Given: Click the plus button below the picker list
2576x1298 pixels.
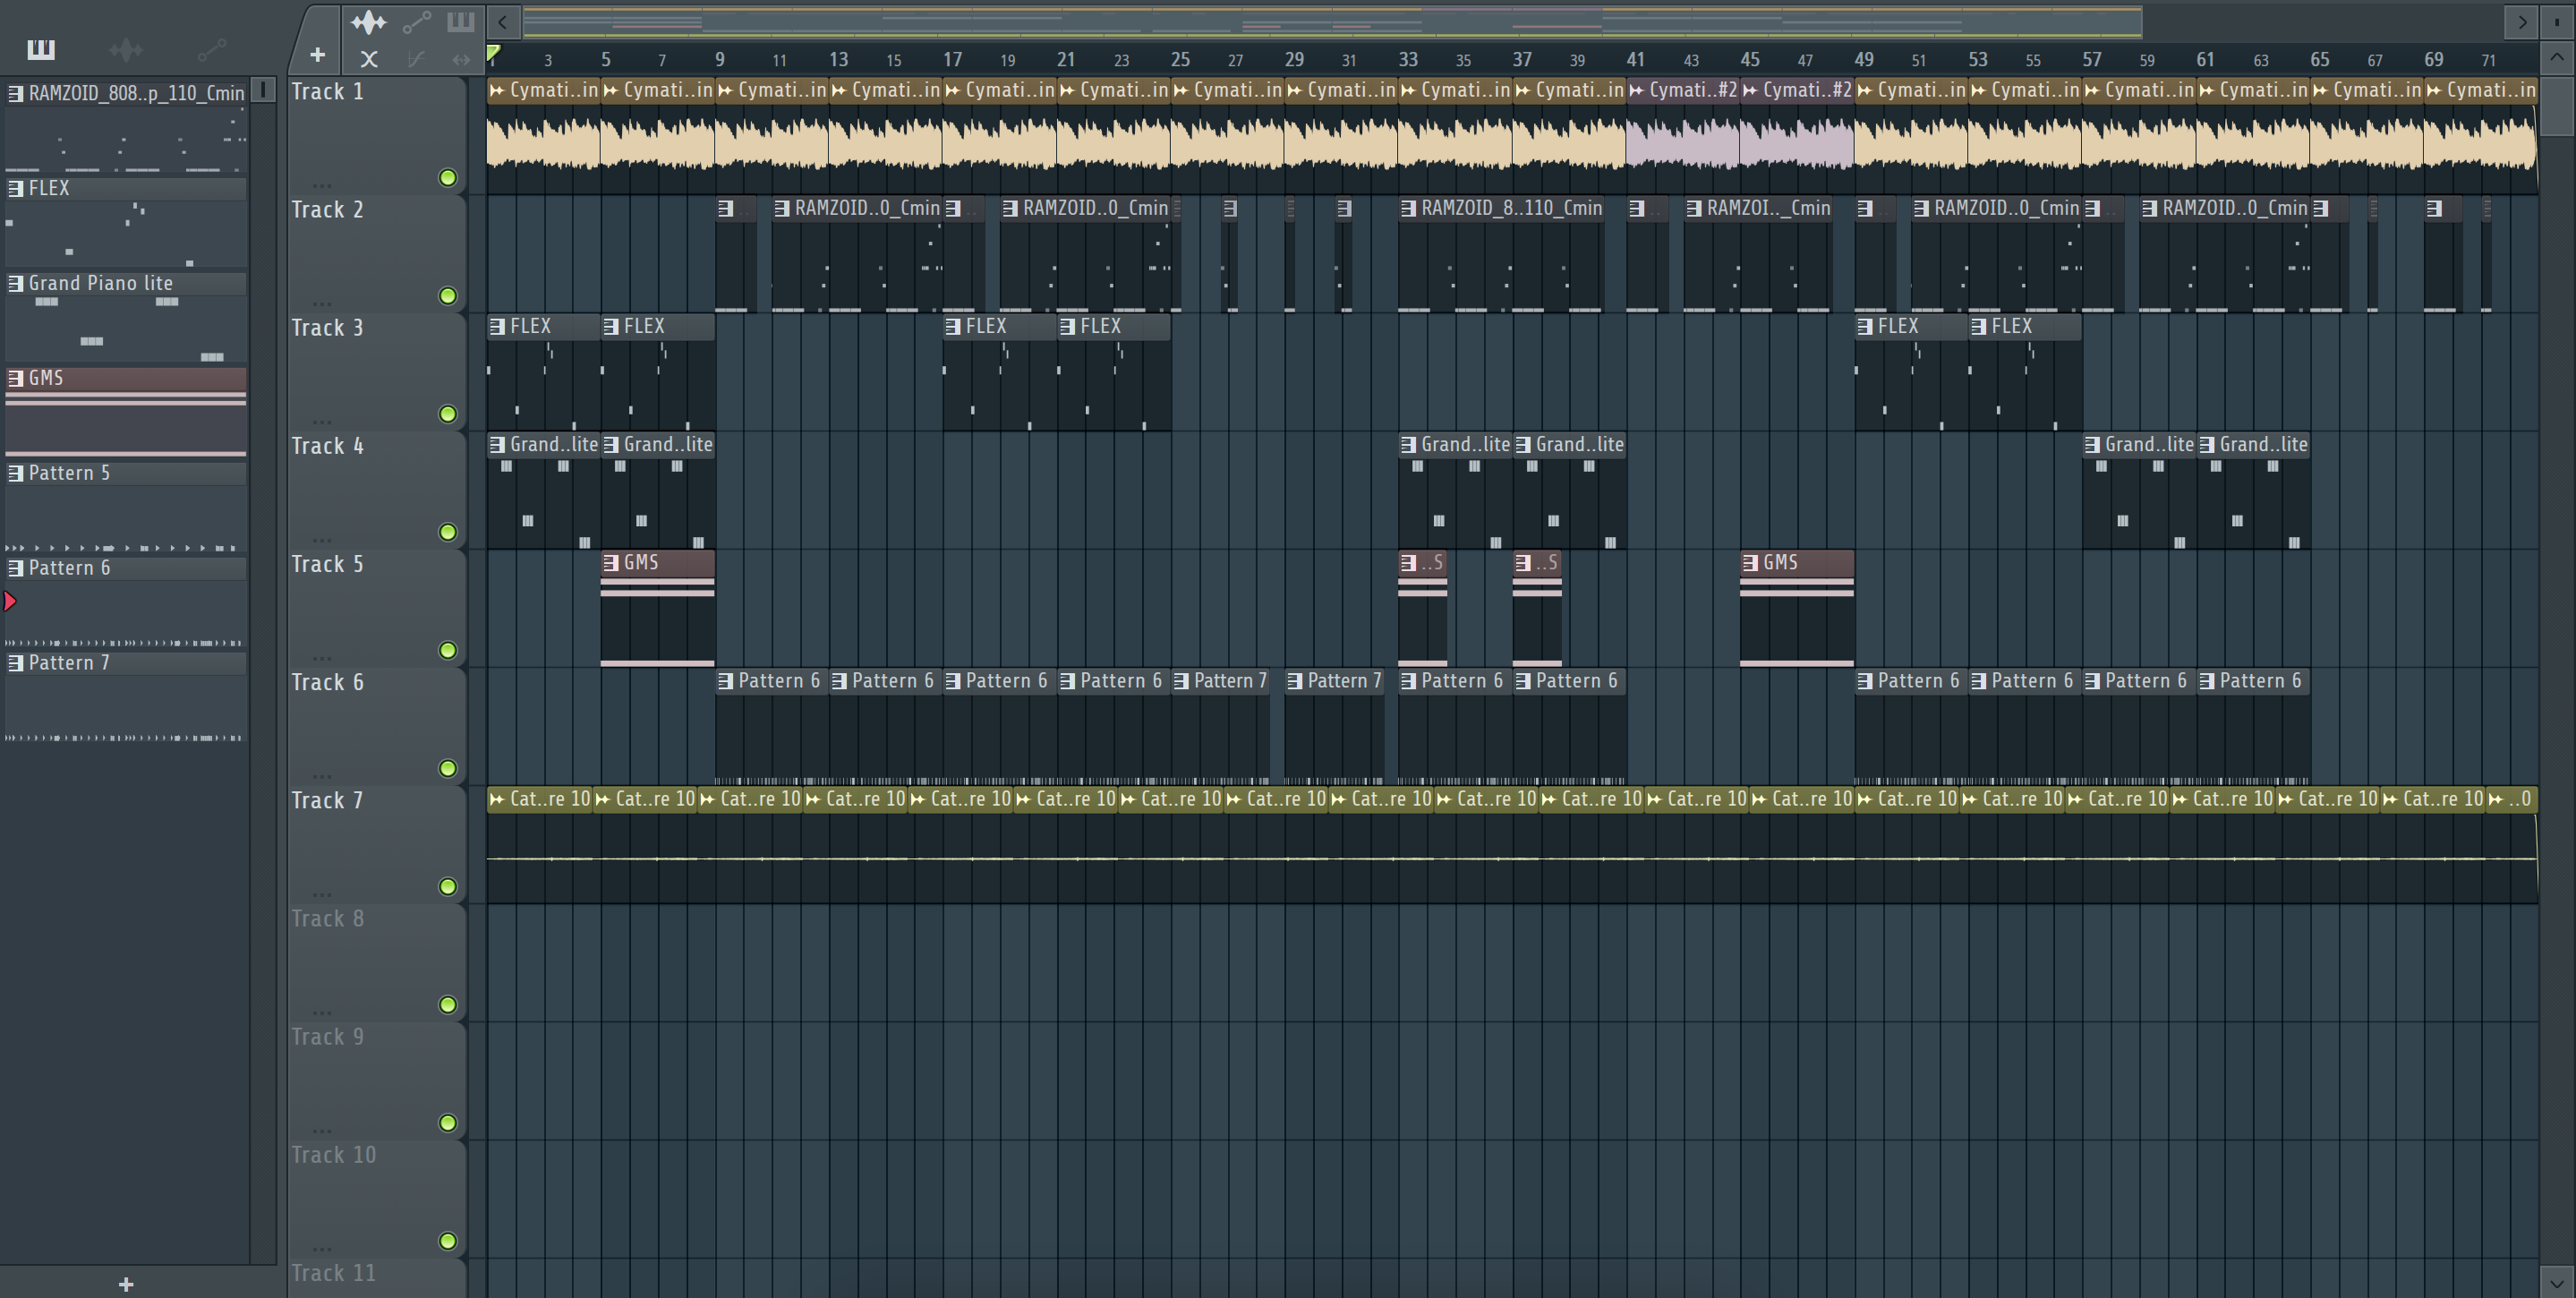Looking at the screenshot, I should (126, 1284).
